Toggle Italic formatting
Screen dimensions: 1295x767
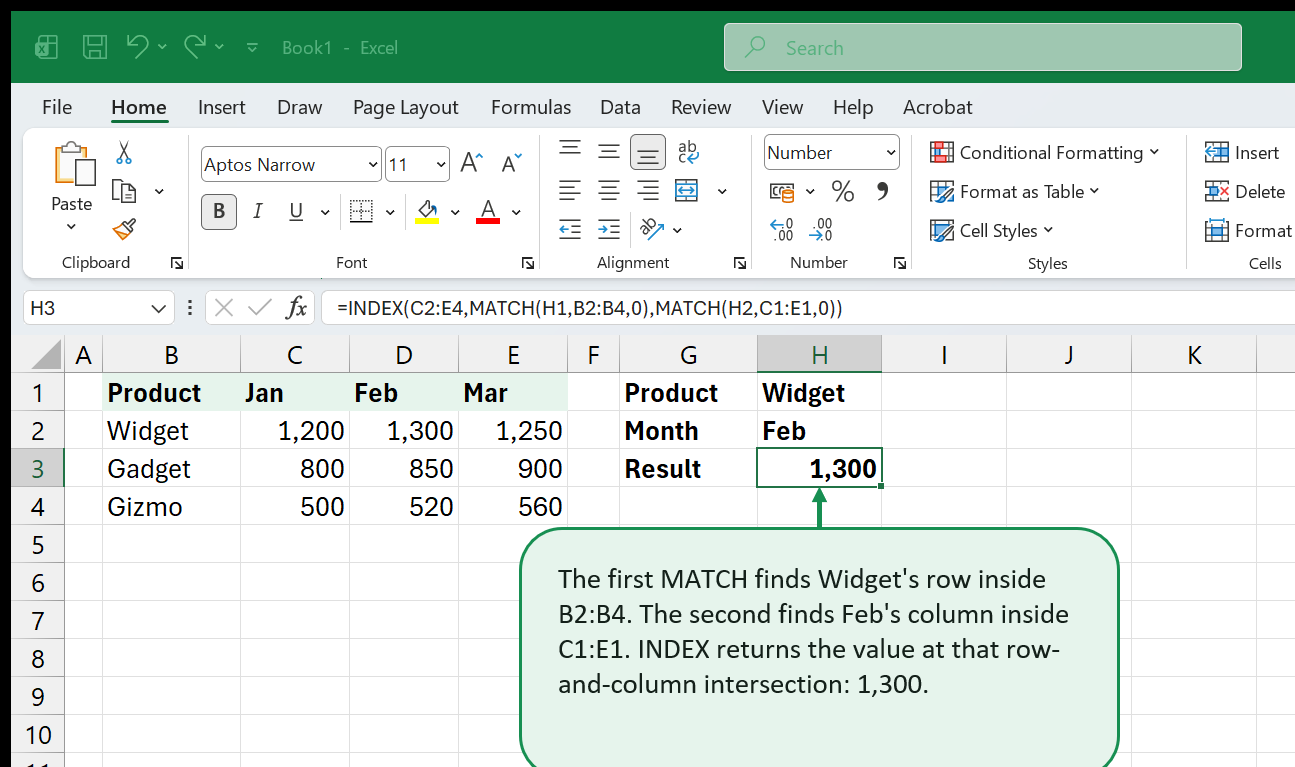click(x=258, y=211)
